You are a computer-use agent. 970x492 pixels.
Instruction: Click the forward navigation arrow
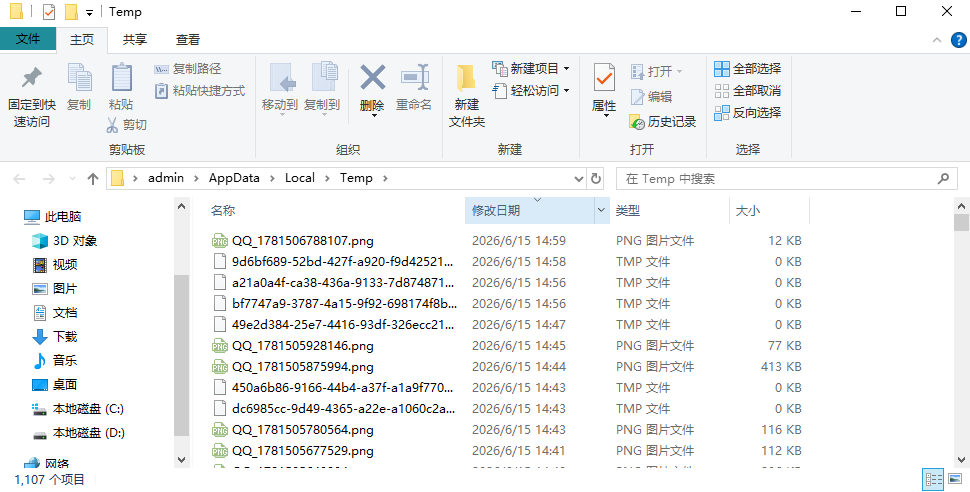tap(48, 179)
